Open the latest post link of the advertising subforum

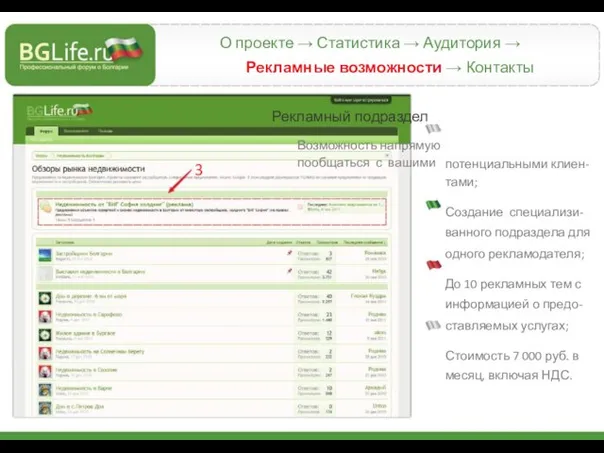355,204
